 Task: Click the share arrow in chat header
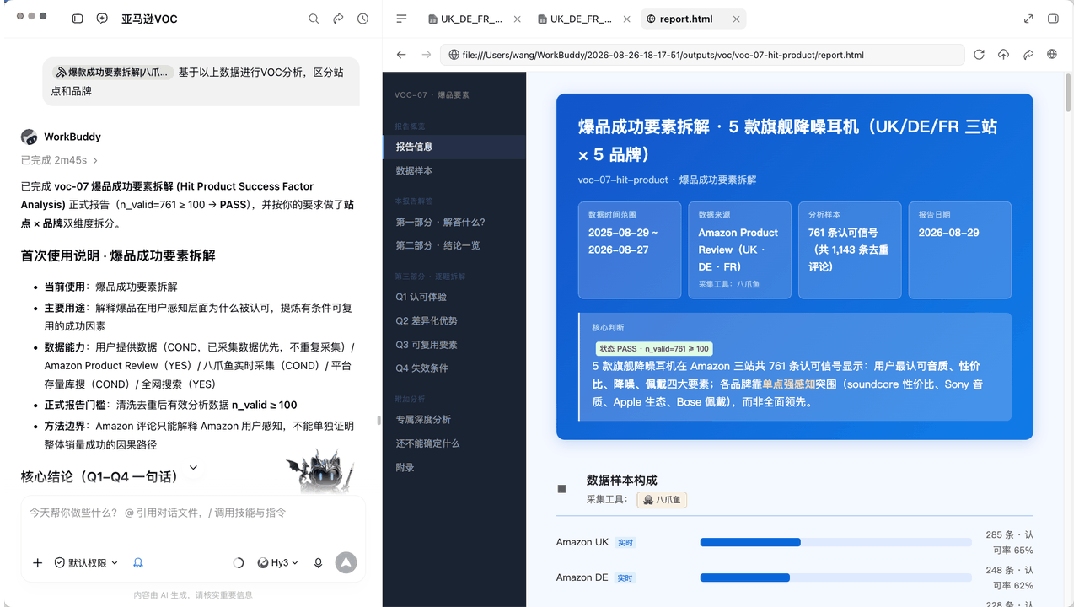coord(338,19)
